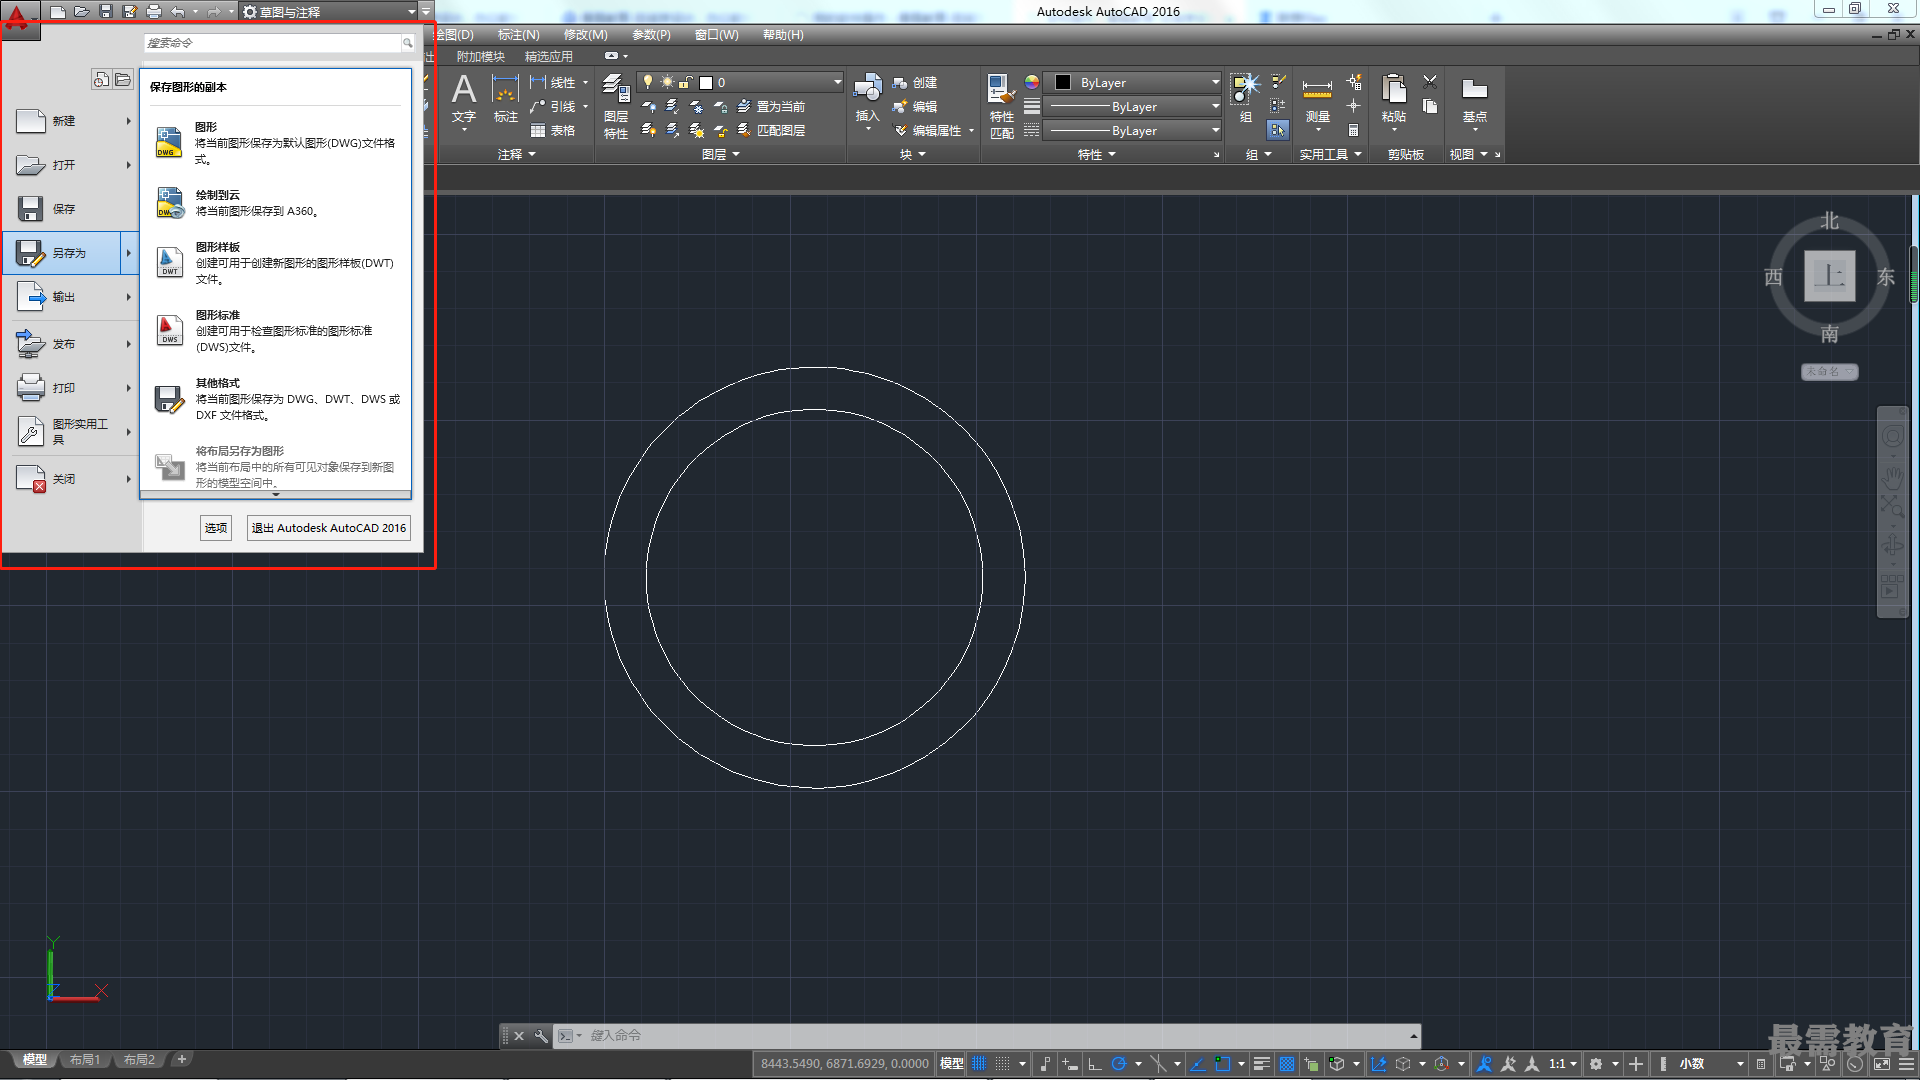Image resolution: width=1920 pixels, height=1080 pixels.
Task: Open the lineweight ByLayer dropdown
Action: pos(1133,107)
